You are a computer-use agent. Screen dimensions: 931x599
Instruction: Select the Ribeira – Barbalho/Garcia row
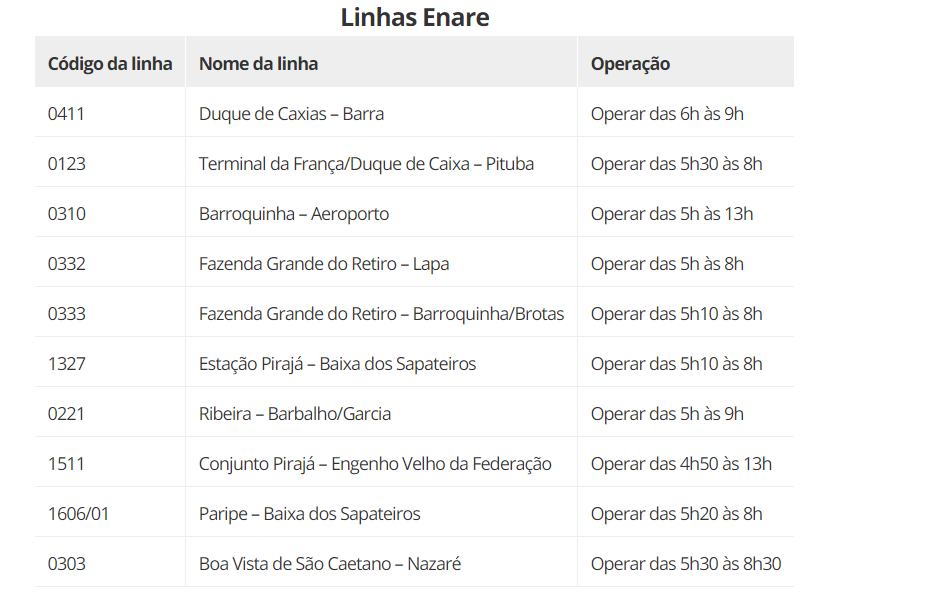414,413
